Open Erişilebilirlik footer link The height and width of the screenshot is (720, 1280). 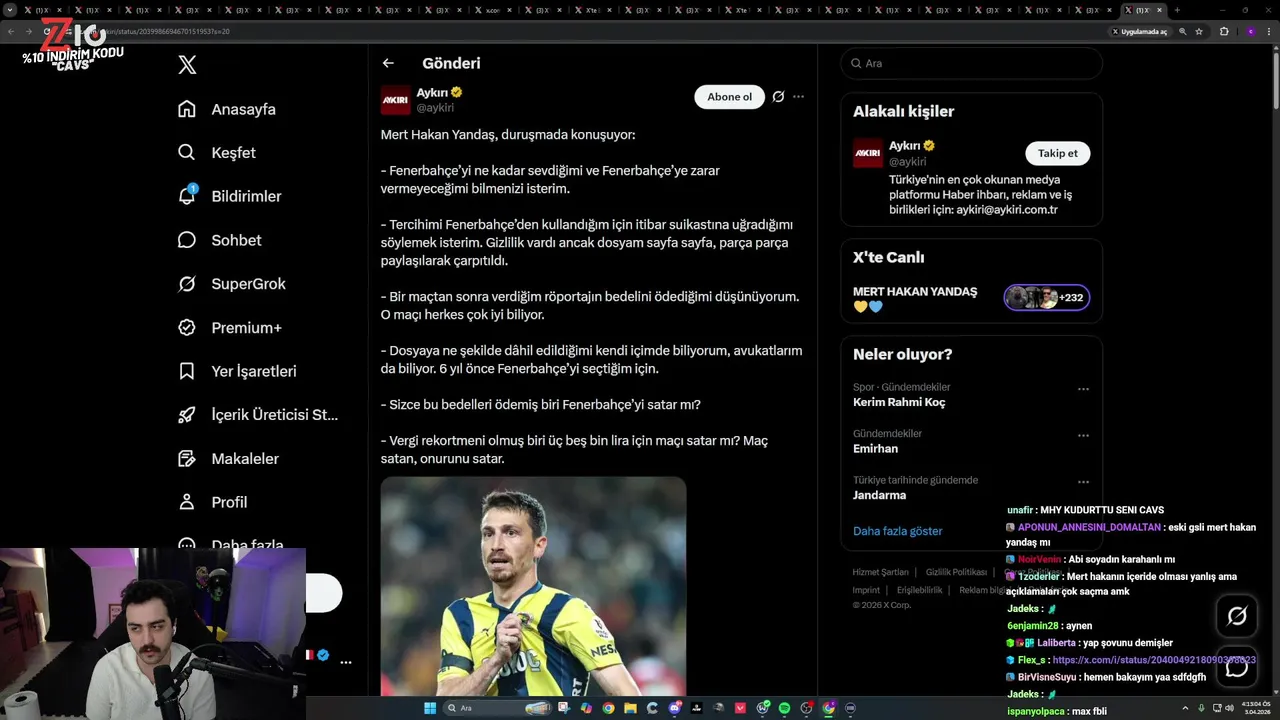point(919,590)
